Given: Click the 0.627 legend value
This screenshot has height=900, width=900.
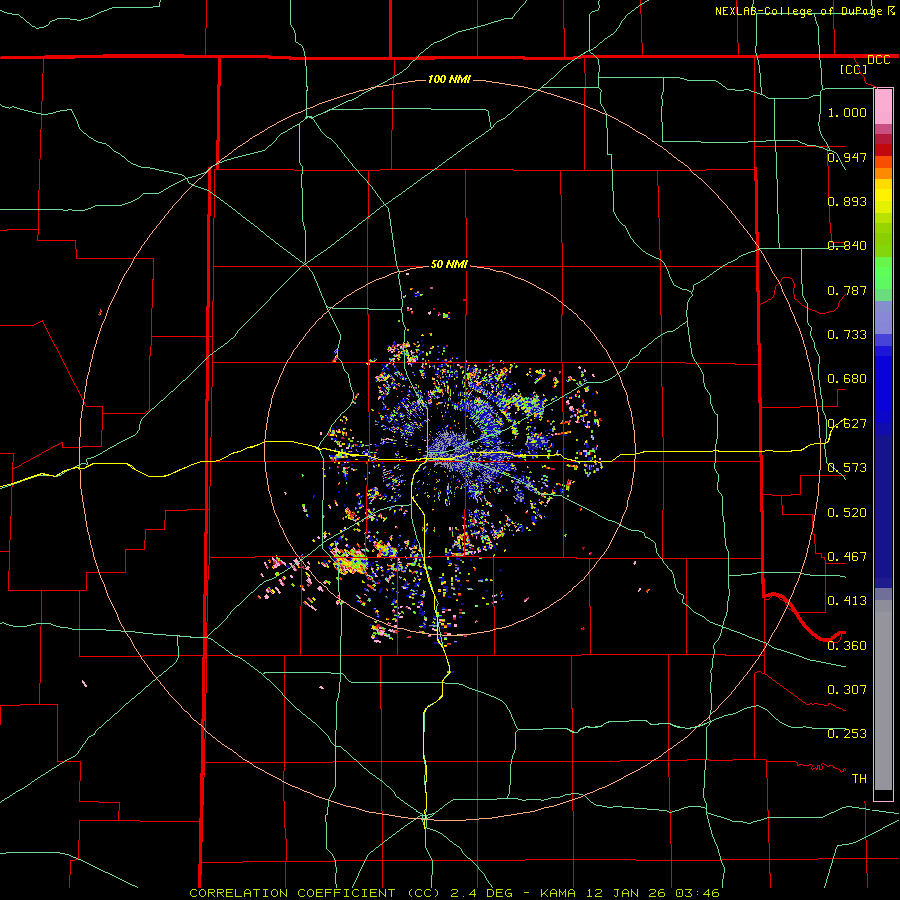Looking at the screenshot, I should point(847,424).
